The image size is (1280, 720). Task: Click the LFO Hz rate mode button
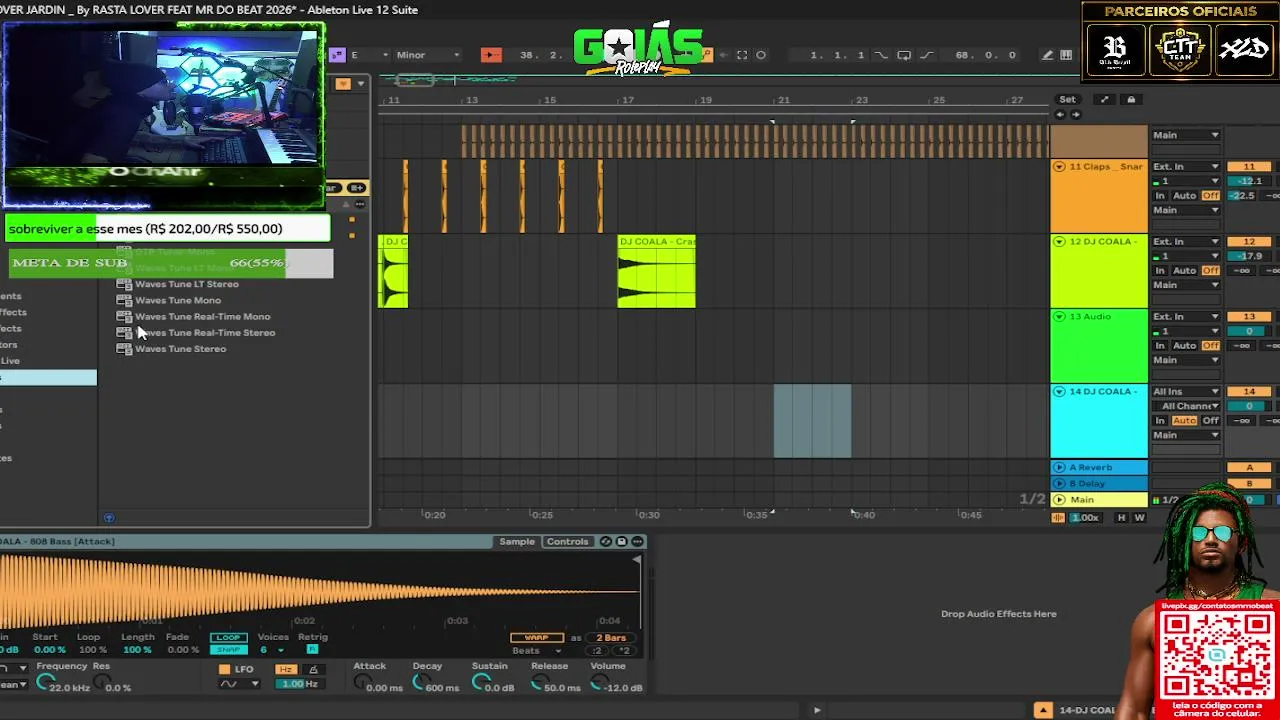286,669
